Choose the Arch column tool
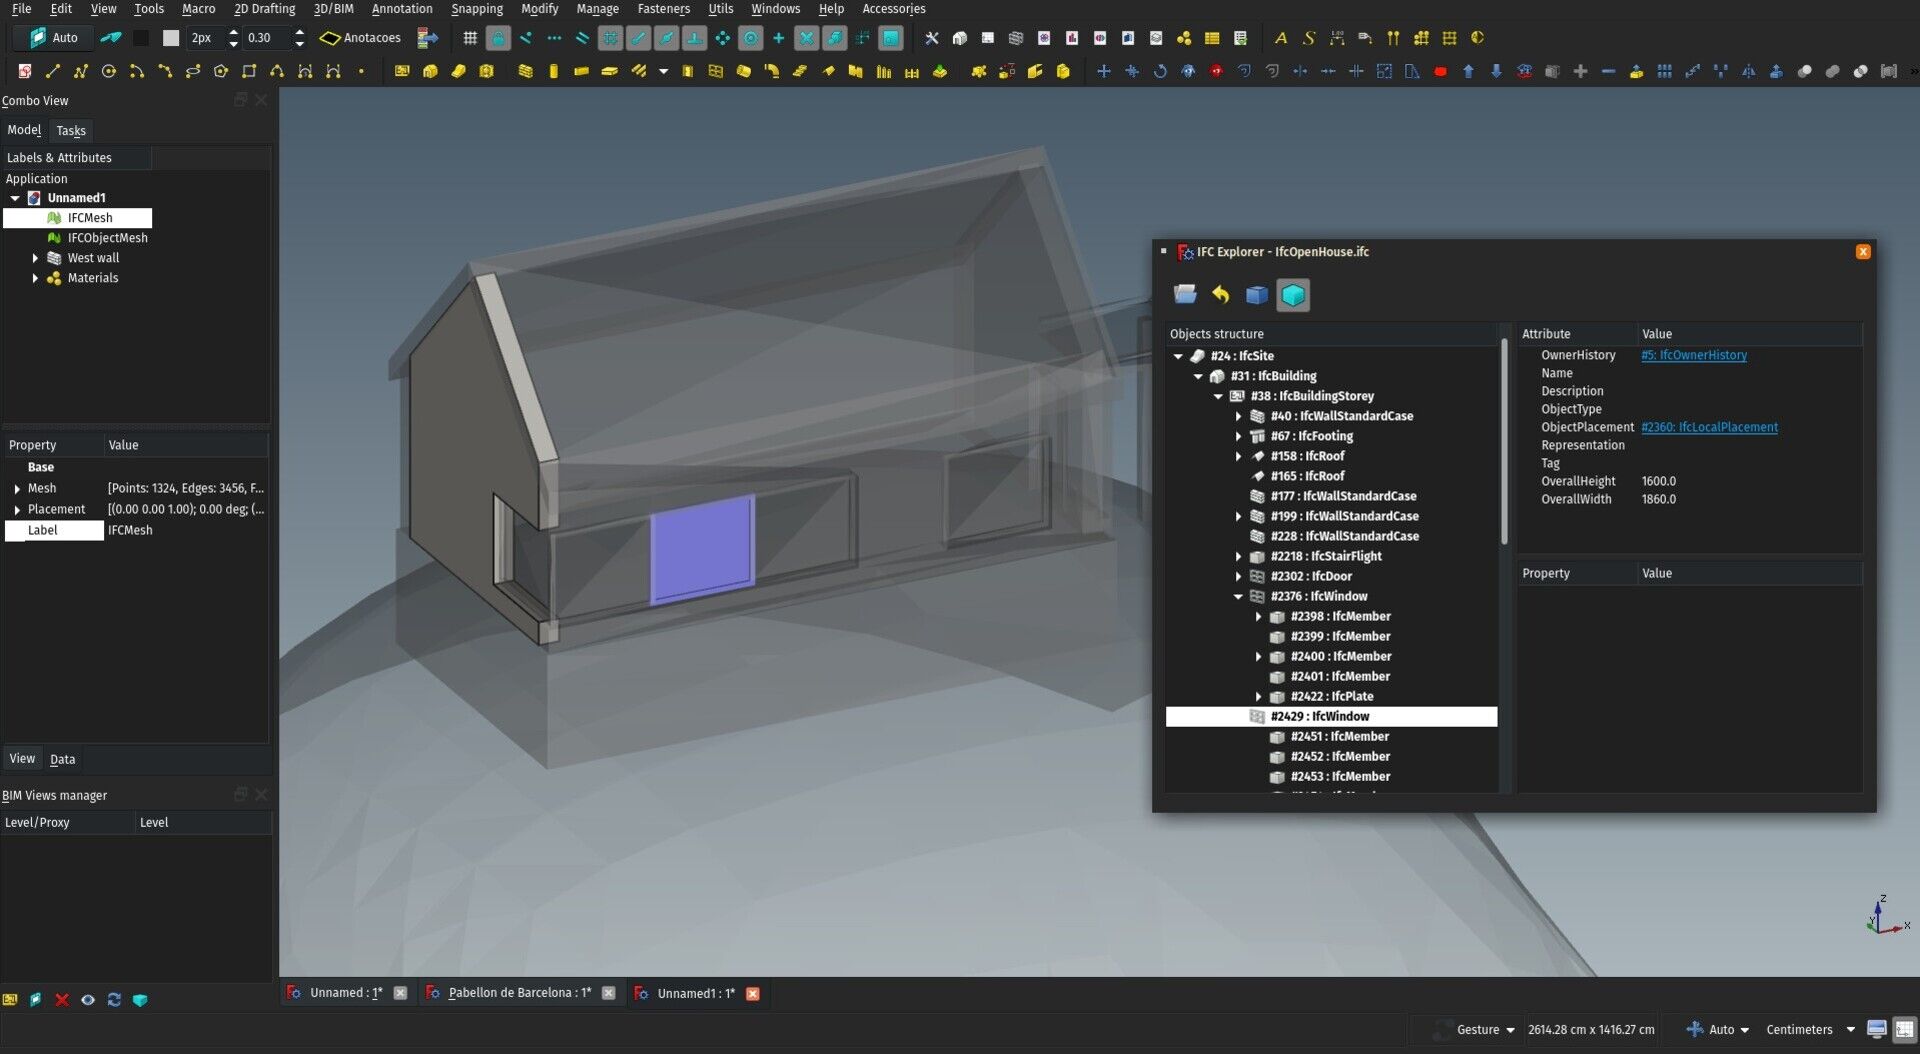1920x1054 pixels. (553, 71)
